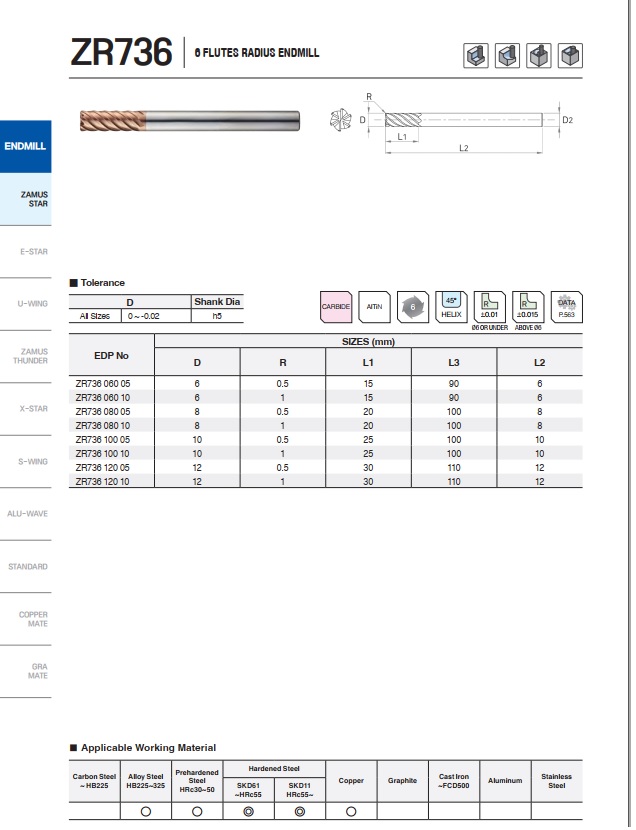
Task: Click the double circle under SKD61
Action: click(248, 811)
